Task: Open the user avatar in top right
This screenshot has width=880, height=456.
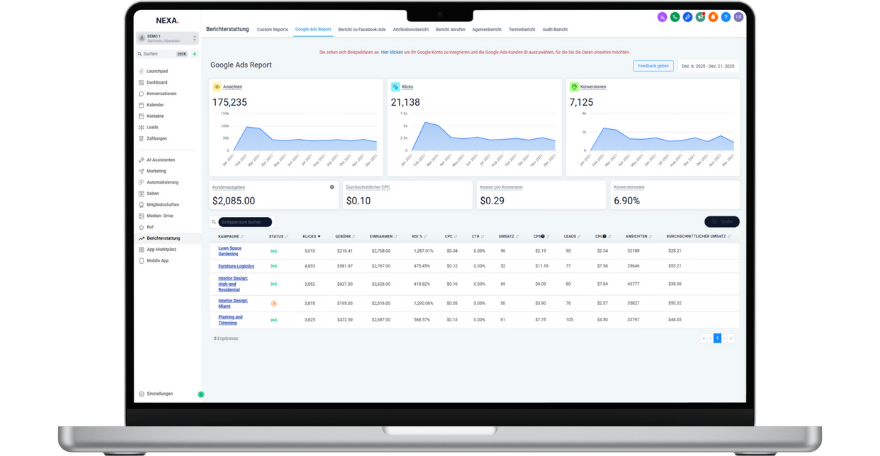Action: [739, 17]
